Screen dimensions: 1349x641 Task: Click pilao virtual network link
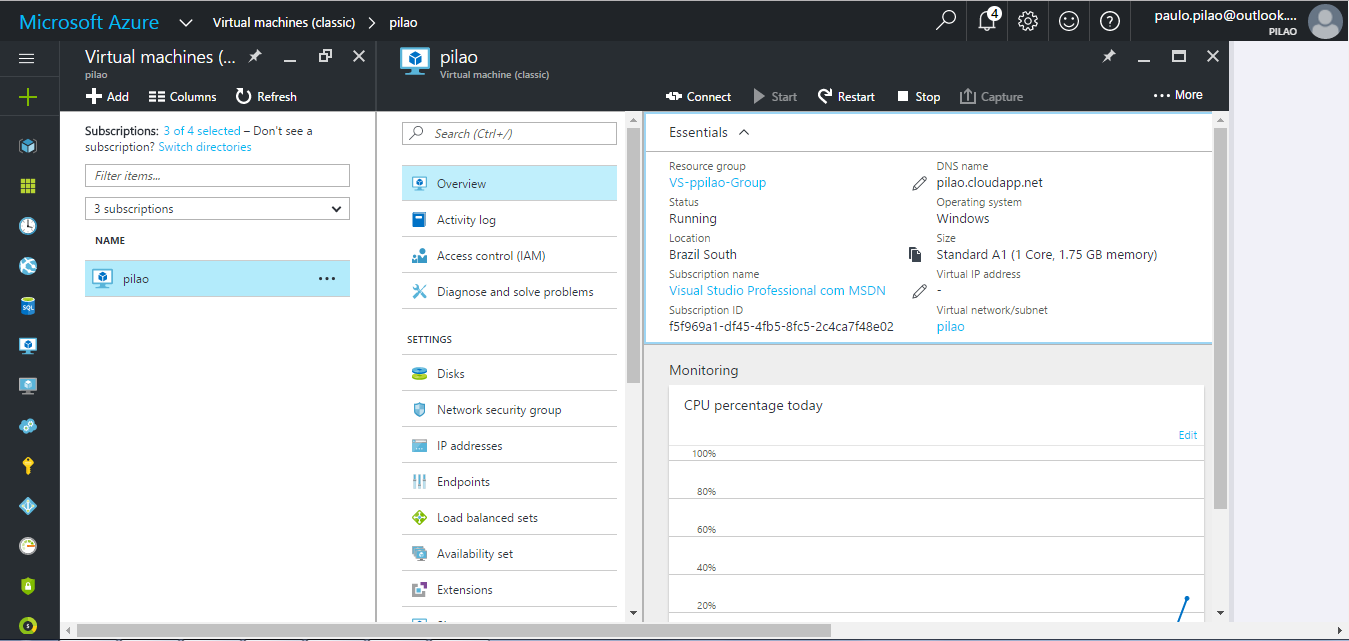coord(950,327)
